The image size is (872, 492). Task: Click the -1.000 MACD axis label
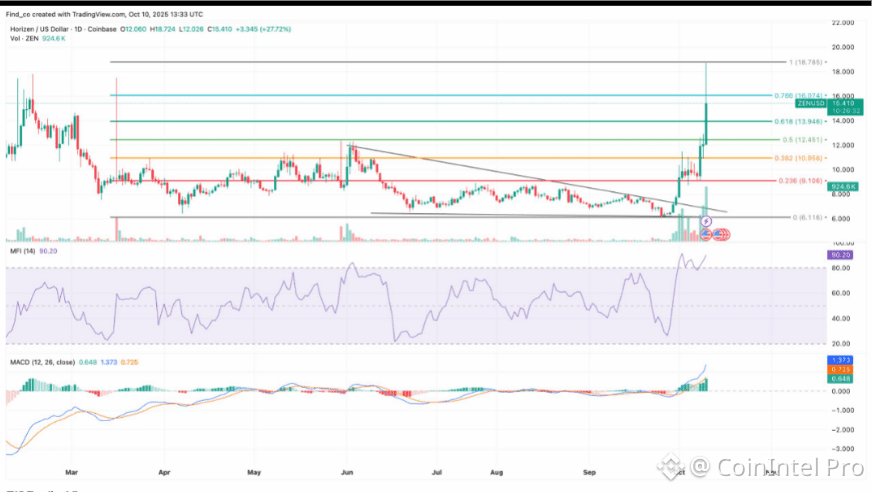click(x=843, y=410)
